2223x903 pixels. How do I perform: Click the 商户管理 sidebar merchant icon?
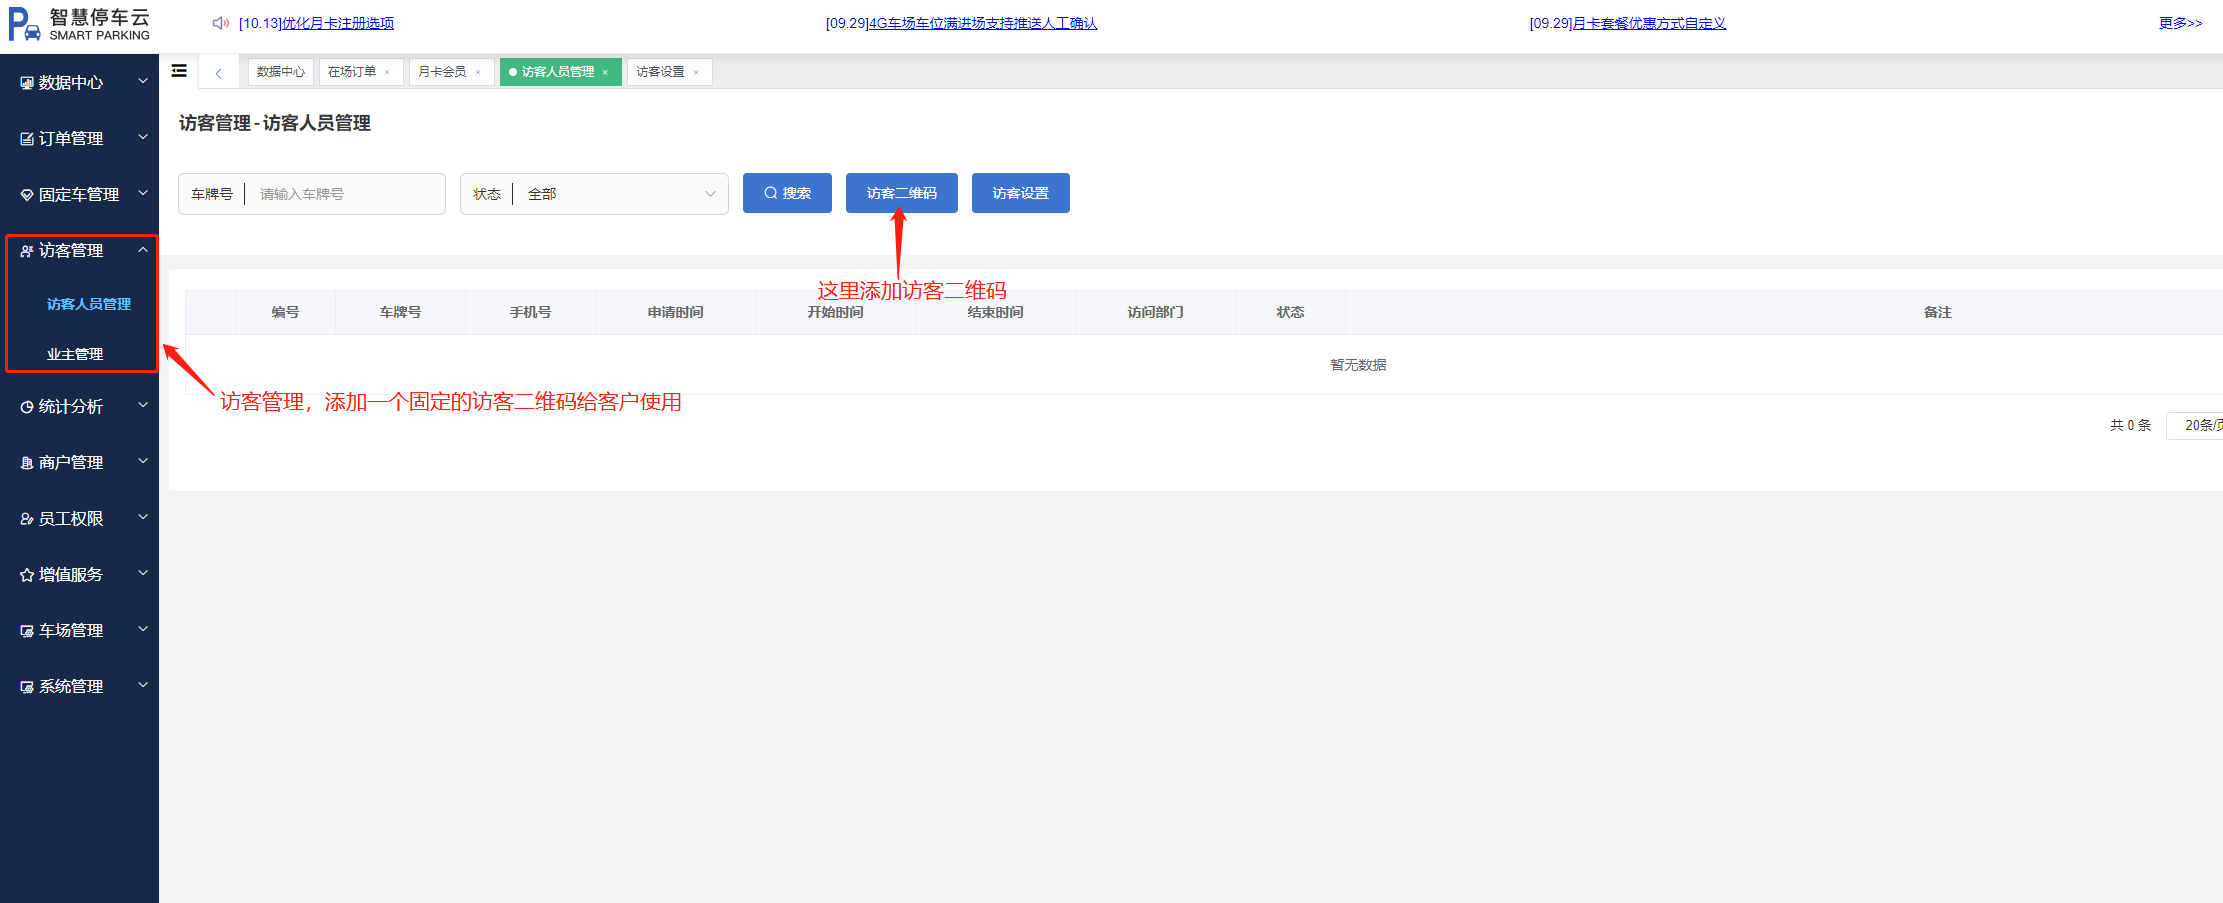pyautogui.click(x=27, y=463)
